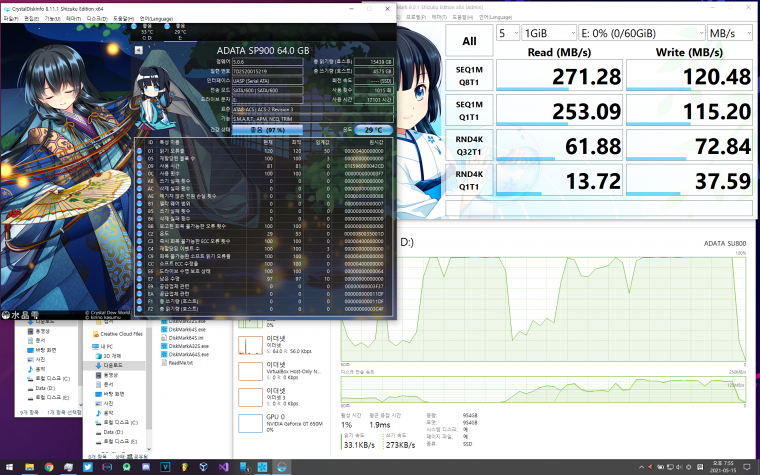Click the total host reads value 15439 GB
This screenshot has width=760, height=475.
[373, 62]
